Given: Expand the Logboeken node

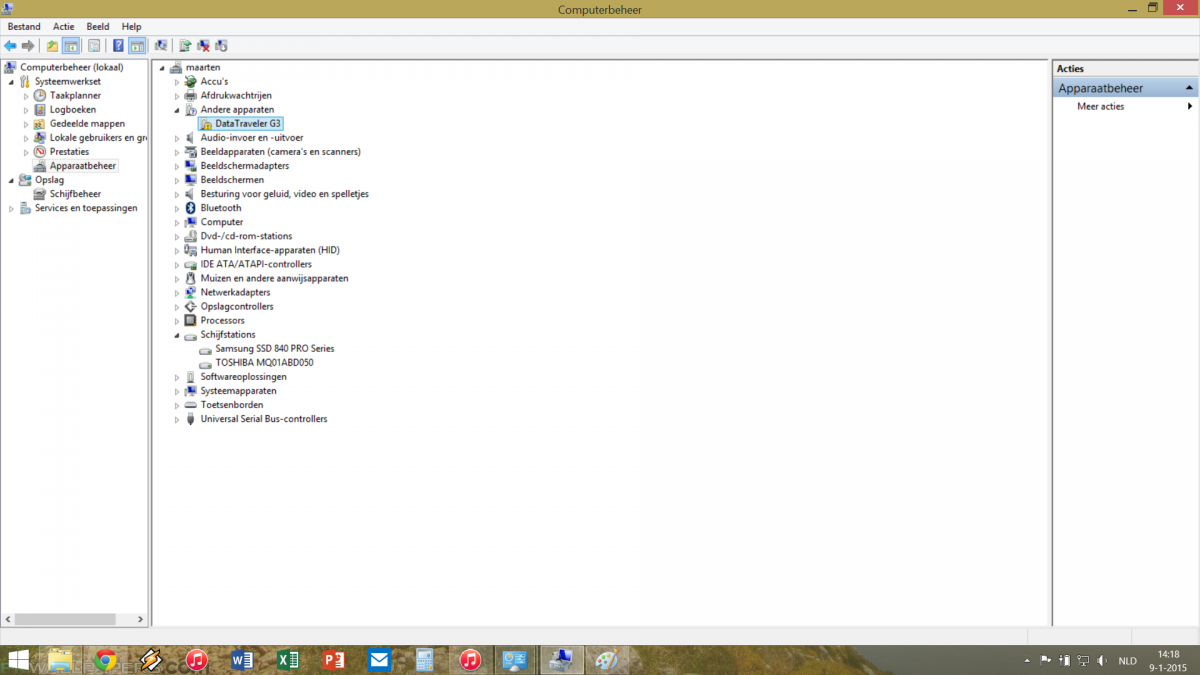Looking at the screenshot, I should pyautogui.click(x=26, y=109).
